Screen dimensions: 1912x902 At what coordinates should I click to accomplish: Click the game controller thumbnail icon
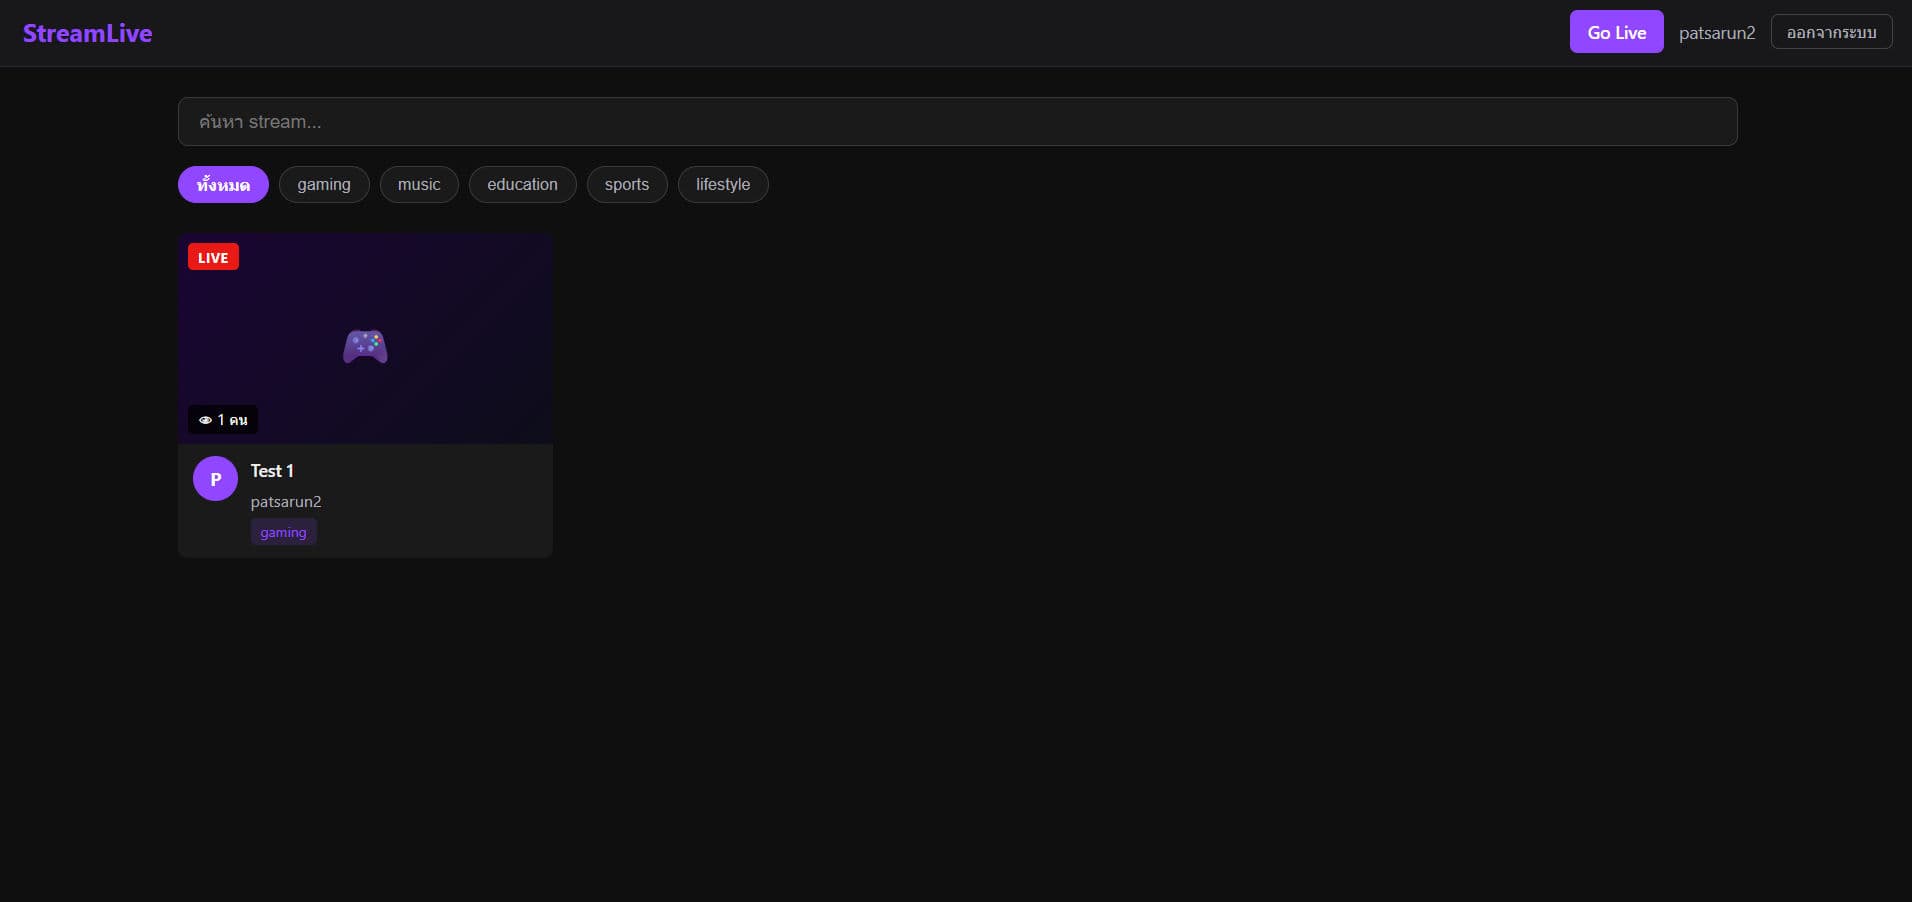pos(365,346)
